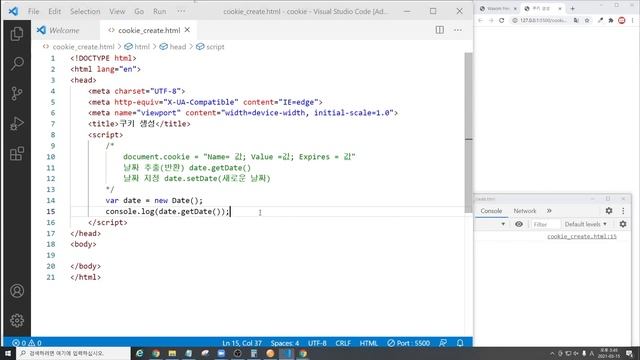
Task: Open Windows notification center
Action: coord(630,353)
